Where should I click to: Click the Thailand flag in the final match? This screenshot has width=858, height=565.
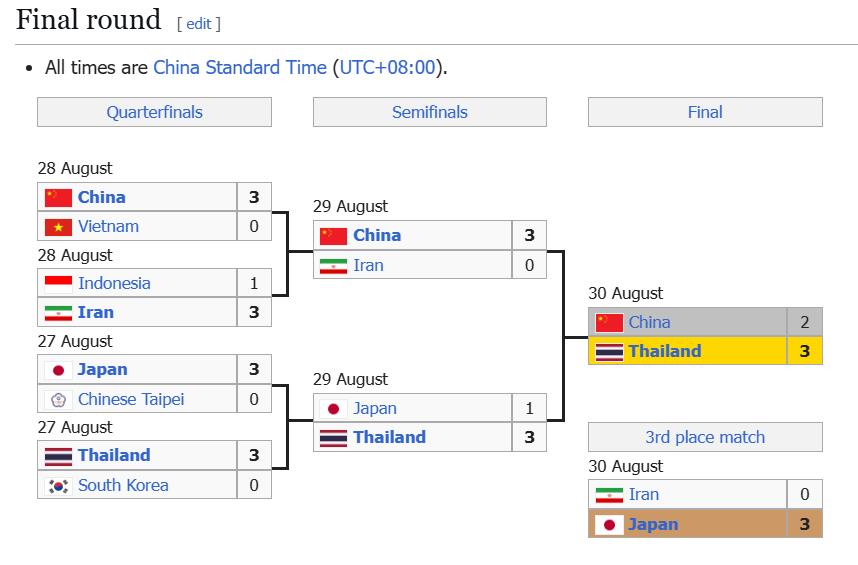coord(609,351)
